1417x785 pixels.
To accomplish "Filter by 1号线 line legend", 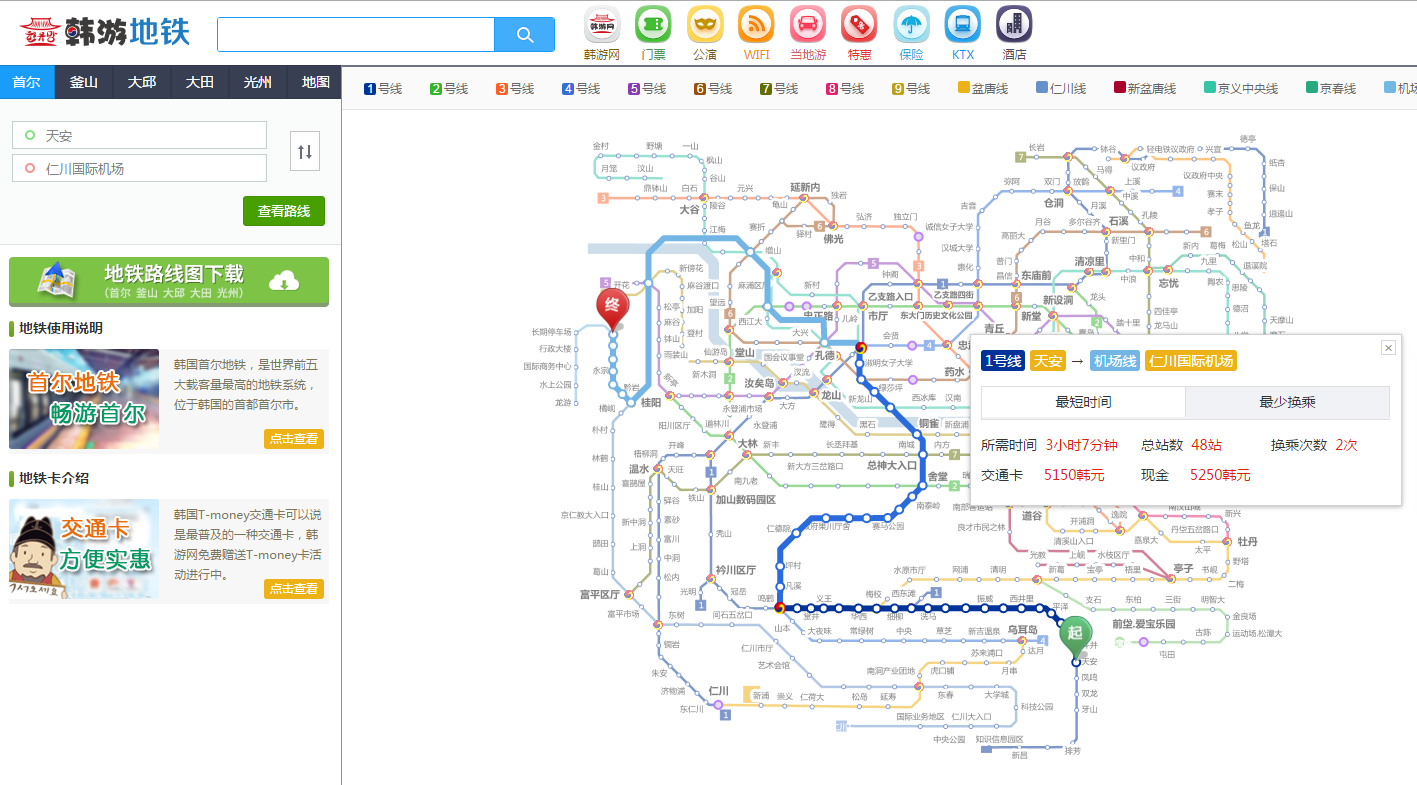I will pos(383,89).
